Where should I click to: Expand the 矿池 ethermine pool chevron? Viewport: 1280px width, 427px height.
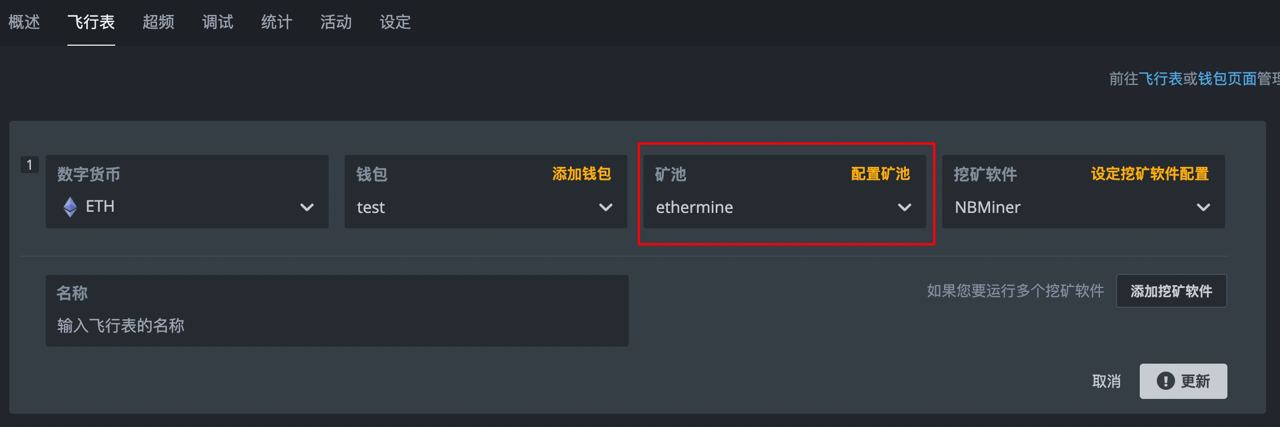coord(904,208)
